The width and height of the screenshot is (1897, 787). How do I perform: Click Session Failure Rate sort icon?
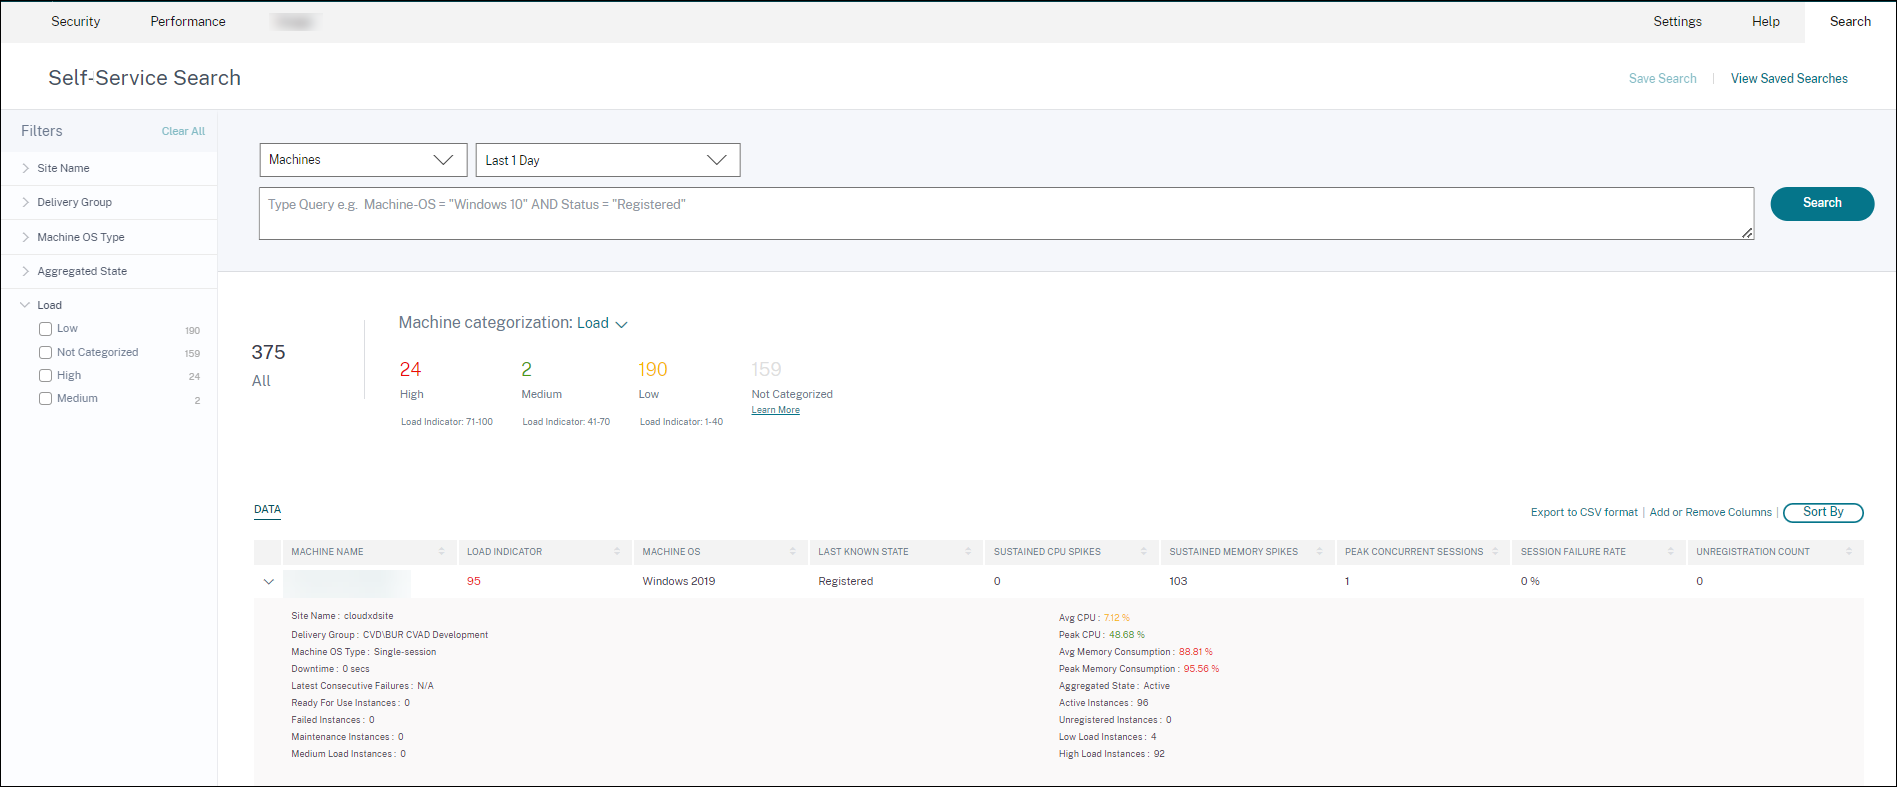point(1670,552)
